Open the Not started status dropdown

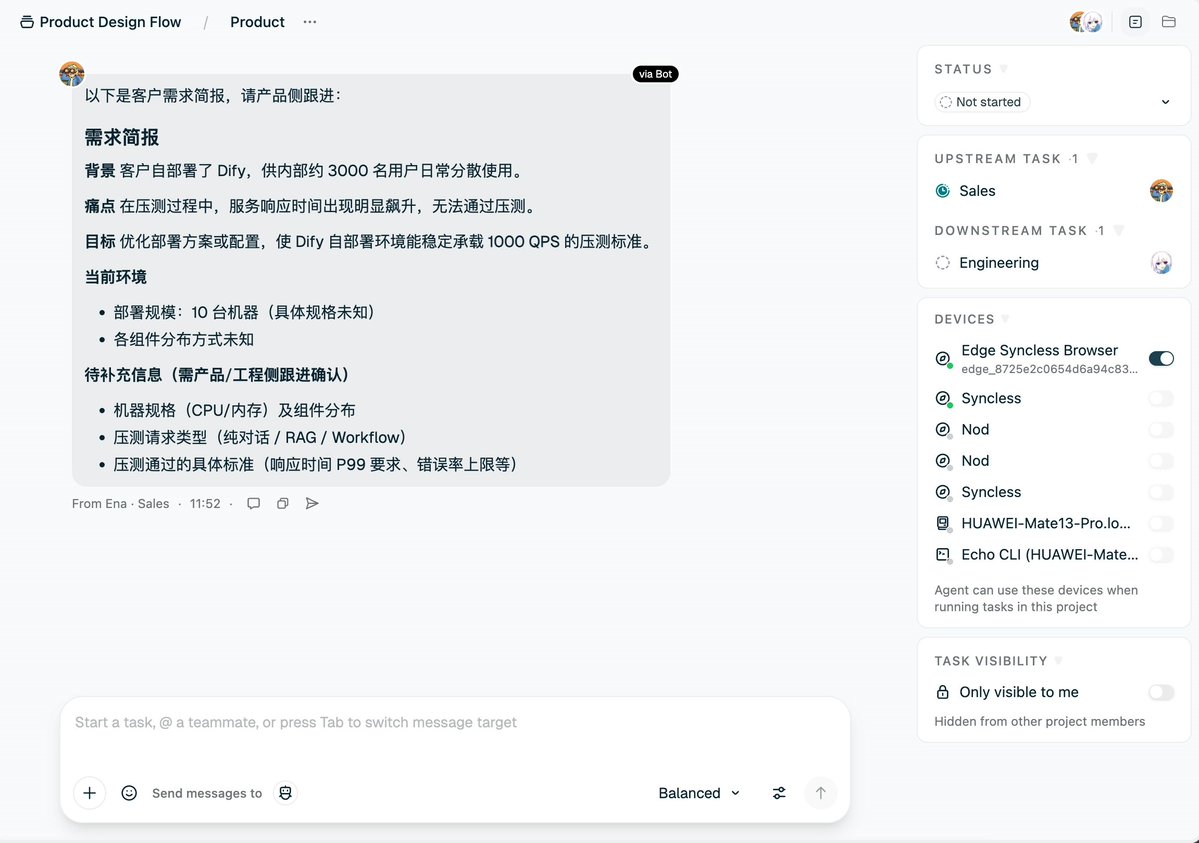1054,102
